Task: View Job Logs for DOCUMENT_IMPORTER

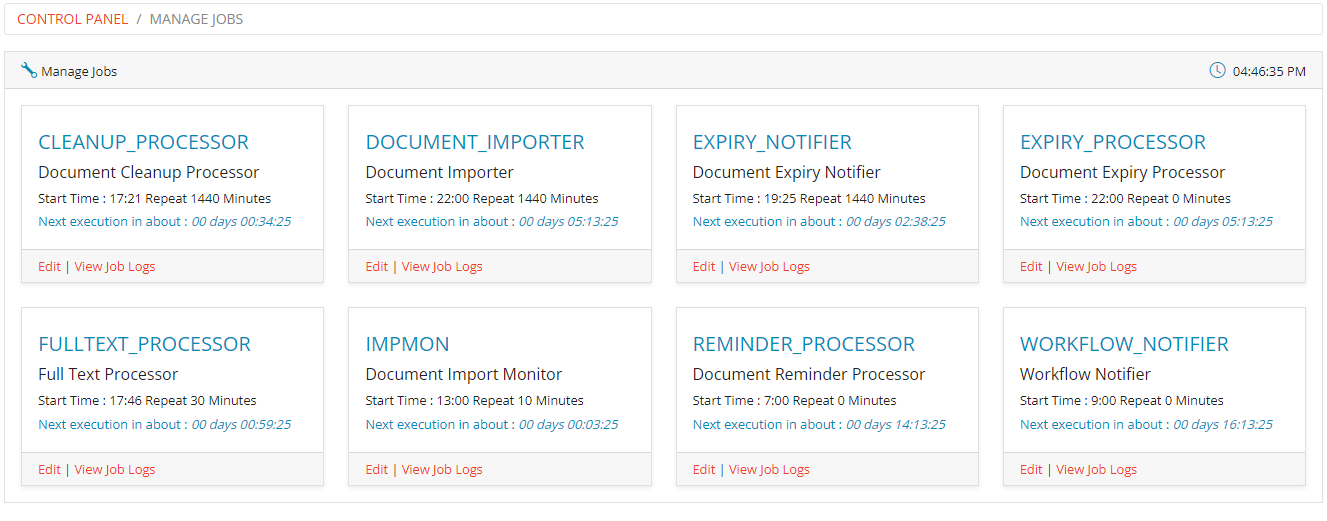Action: click(x=442, y=266)
